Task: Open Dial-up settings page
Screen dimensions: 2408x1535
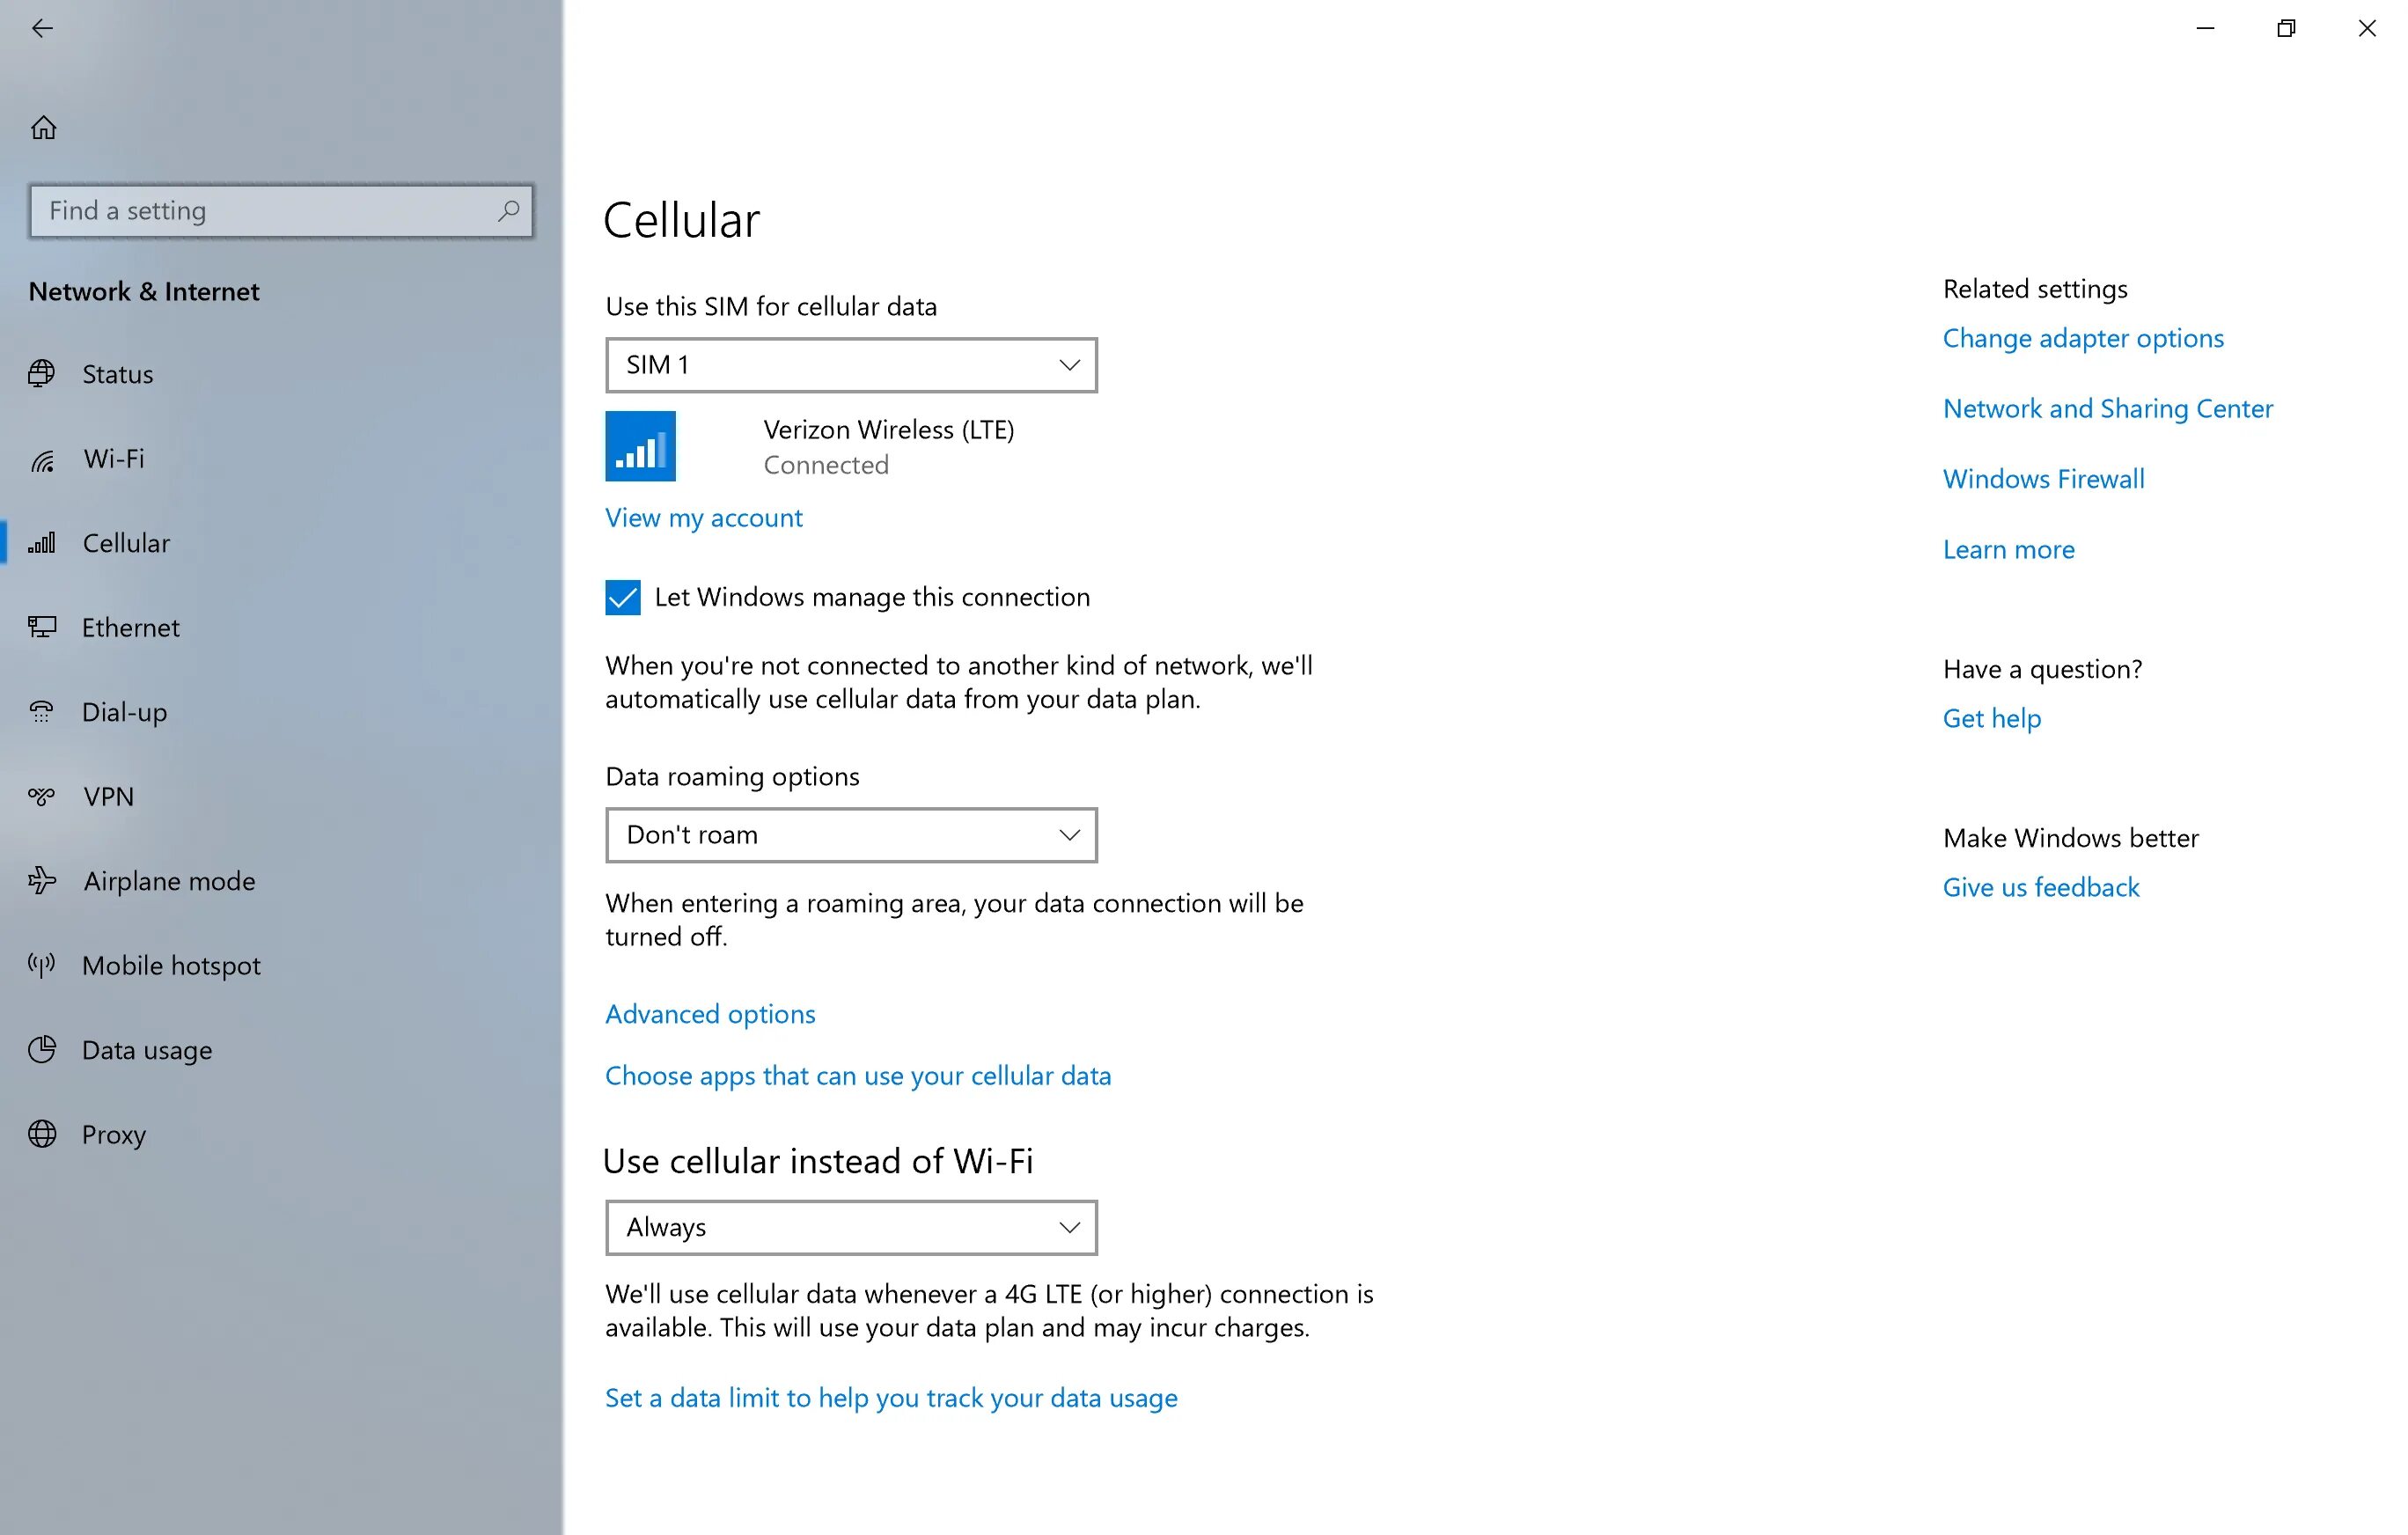Action: coord(280,712)
